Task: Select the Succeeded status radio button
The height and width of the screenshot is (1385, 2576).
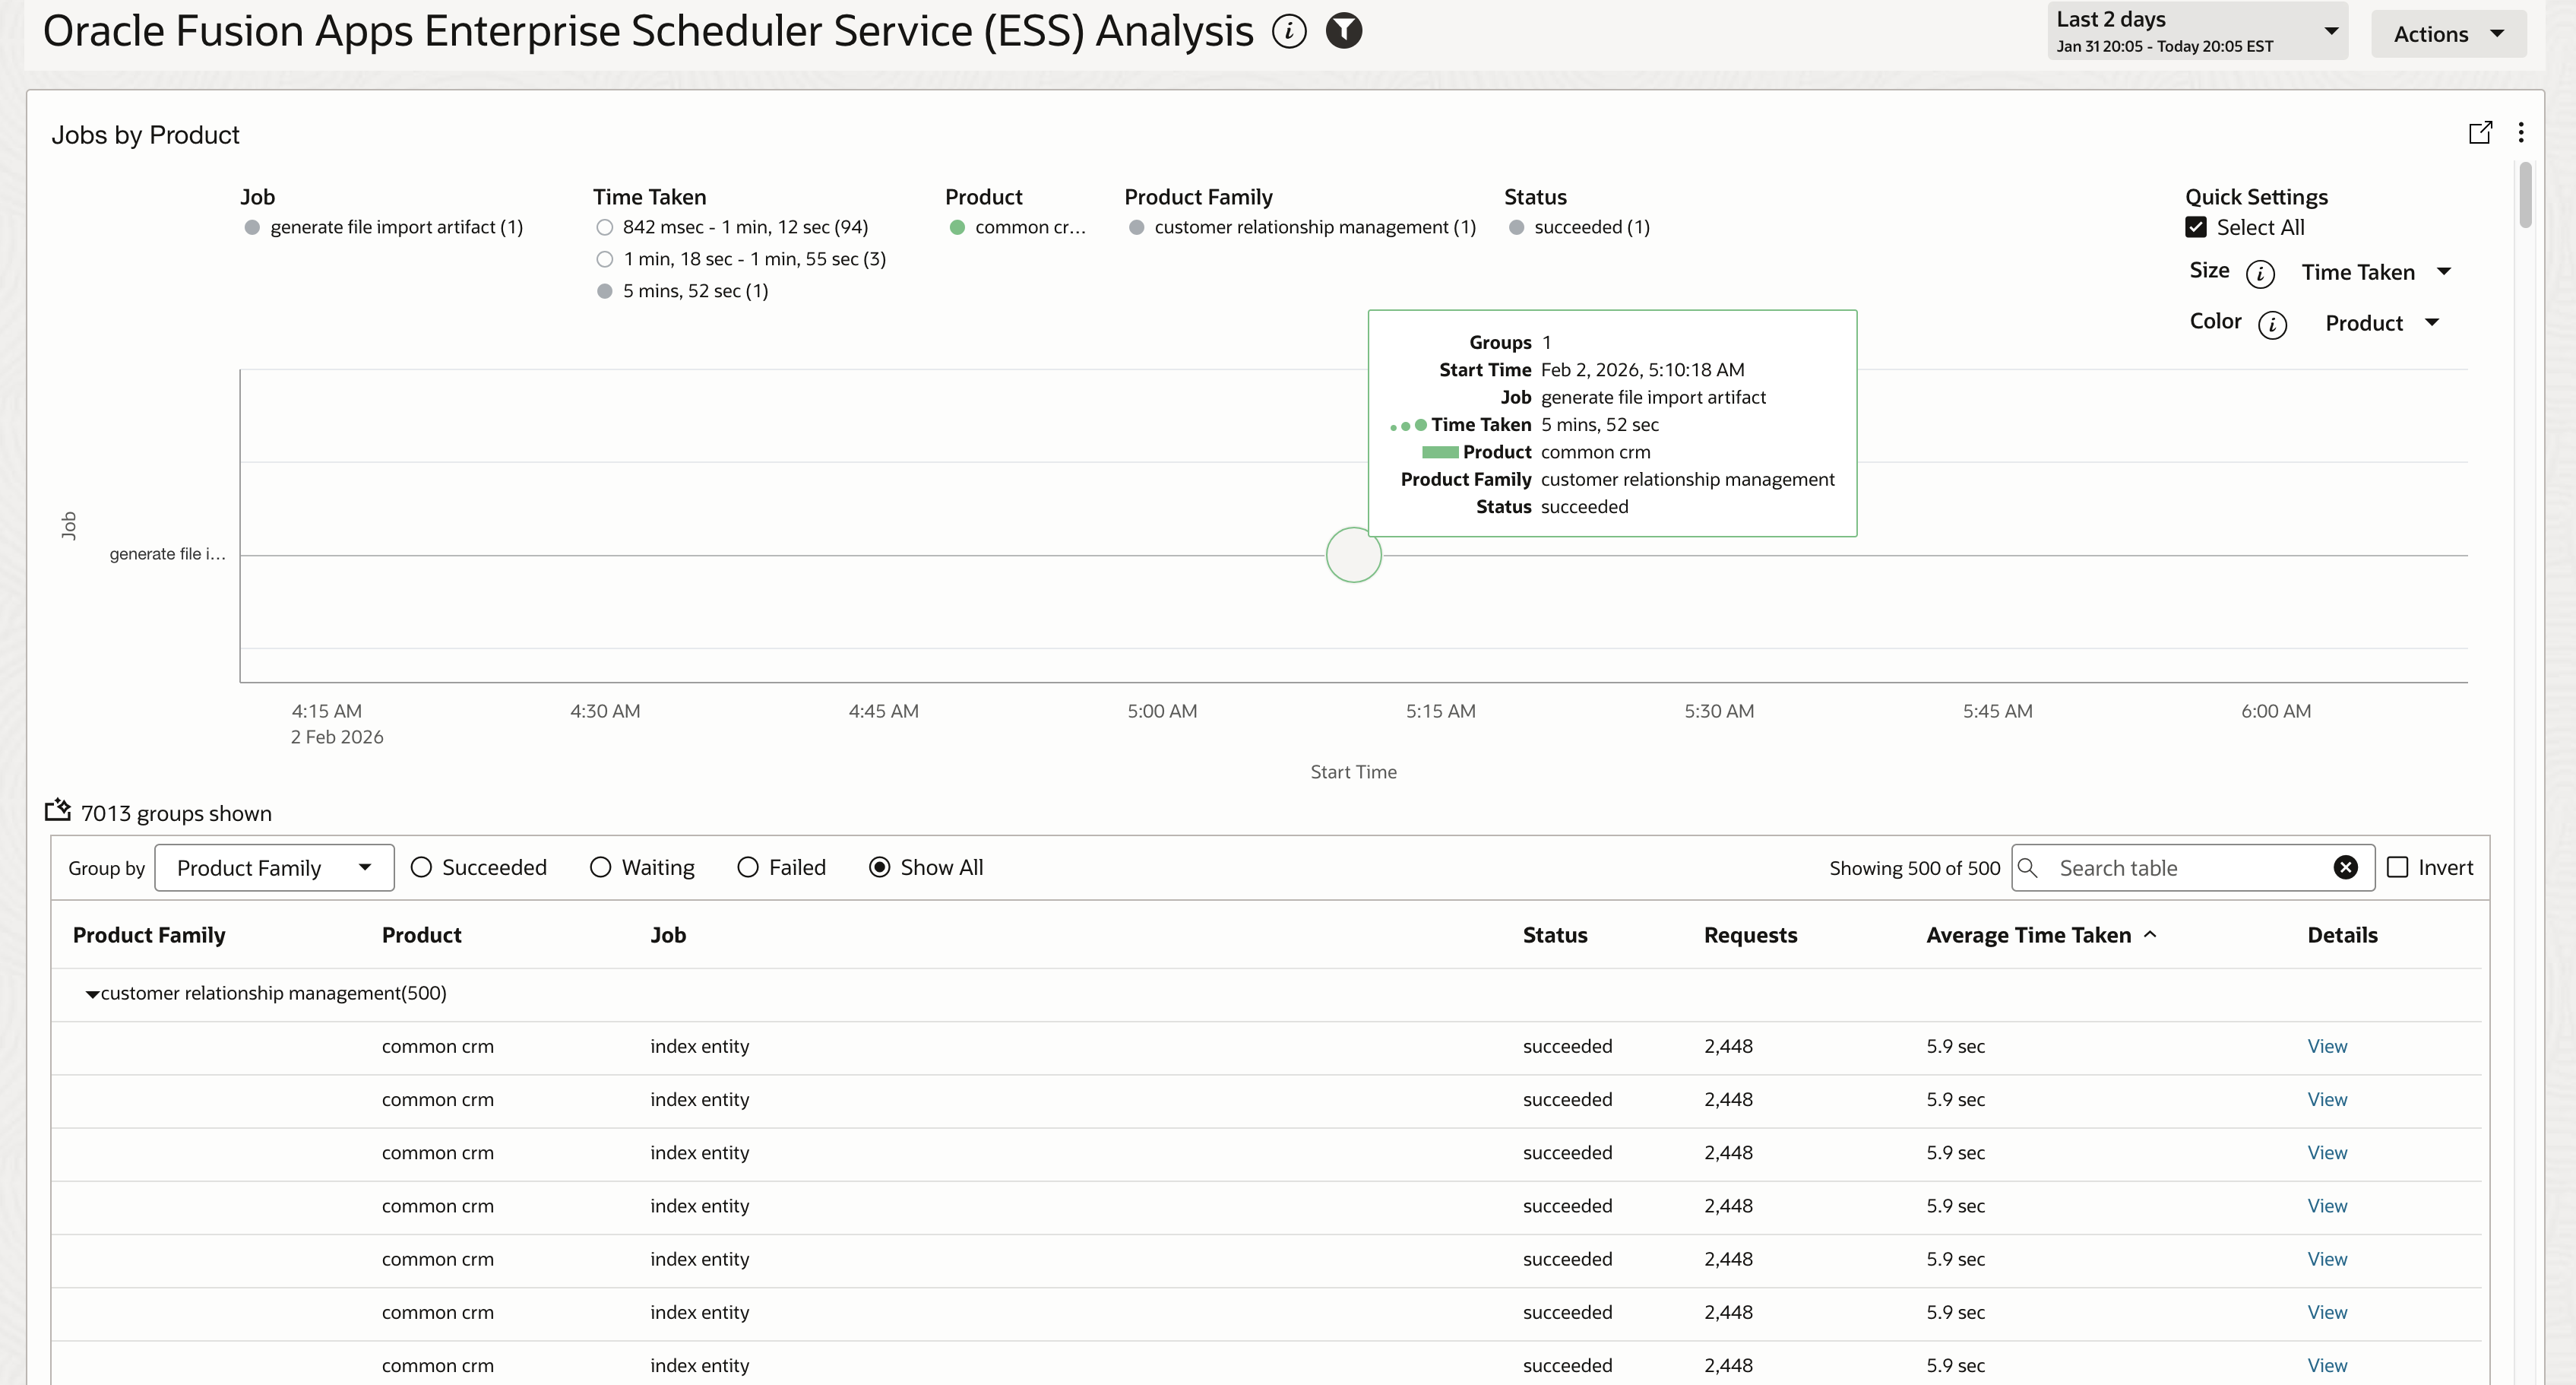Action: pos(421,867)
